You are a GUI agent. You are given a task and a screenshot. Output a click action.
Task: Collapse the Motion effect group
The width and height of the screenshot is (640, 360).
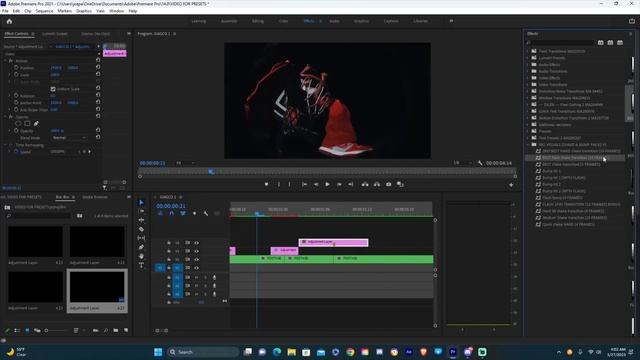pyautogui.click(x=6, y=60)
